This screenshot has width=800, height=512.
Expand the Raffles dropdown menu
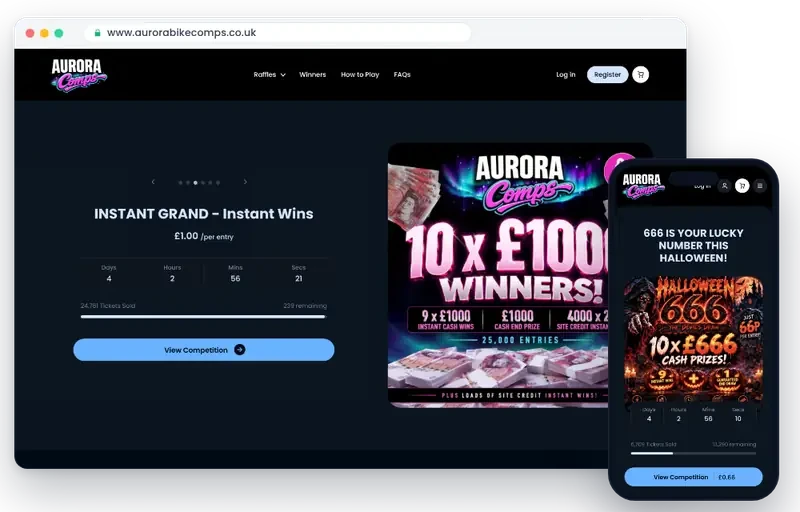[x=269, y=74]
